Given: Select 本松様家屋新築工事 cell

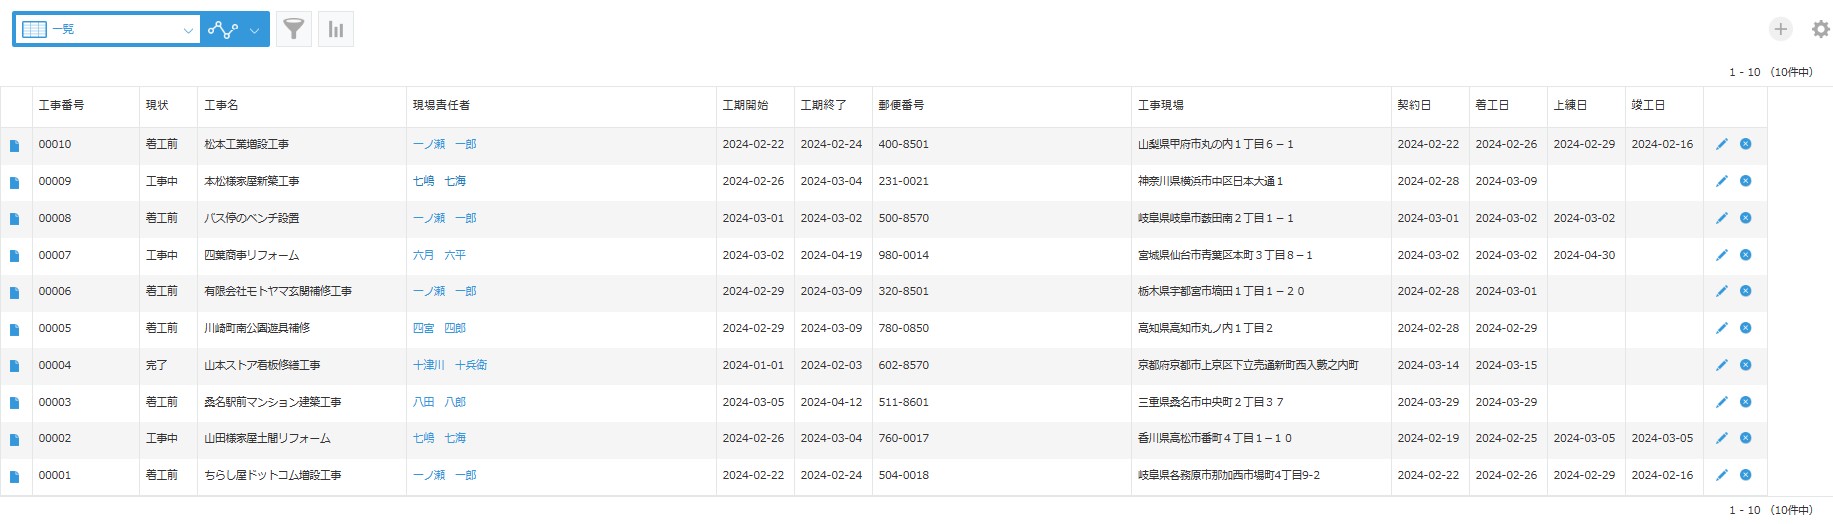Looking at the screenshot, I should [x=302, y=181].
